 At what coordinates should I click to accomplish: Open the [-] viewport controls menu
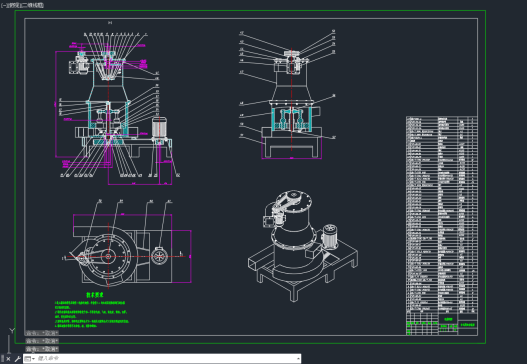3,5
